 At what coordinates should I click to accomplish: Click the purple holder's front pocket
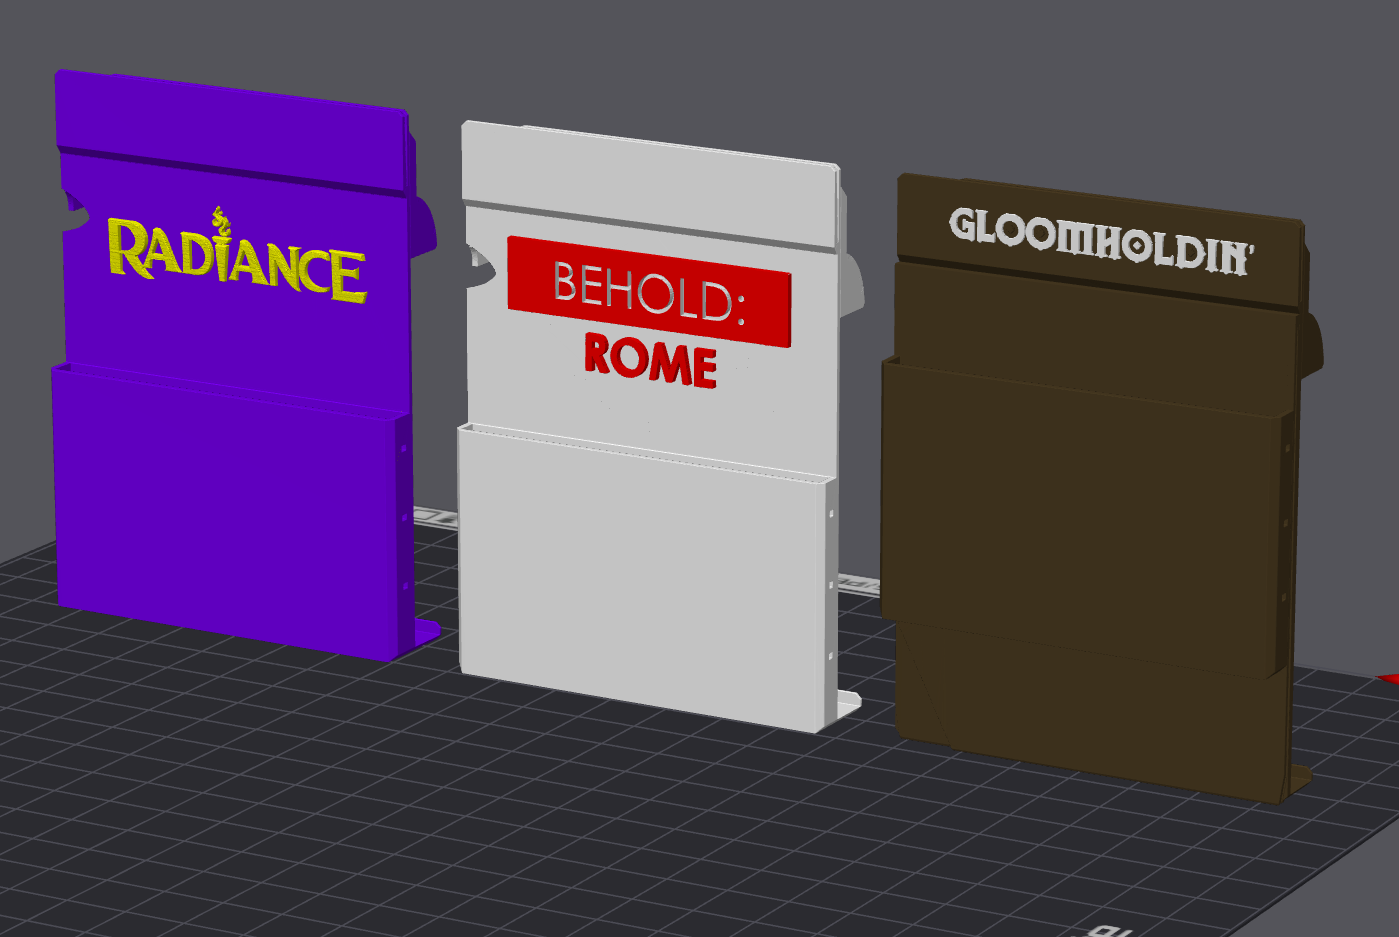(230, 510)
